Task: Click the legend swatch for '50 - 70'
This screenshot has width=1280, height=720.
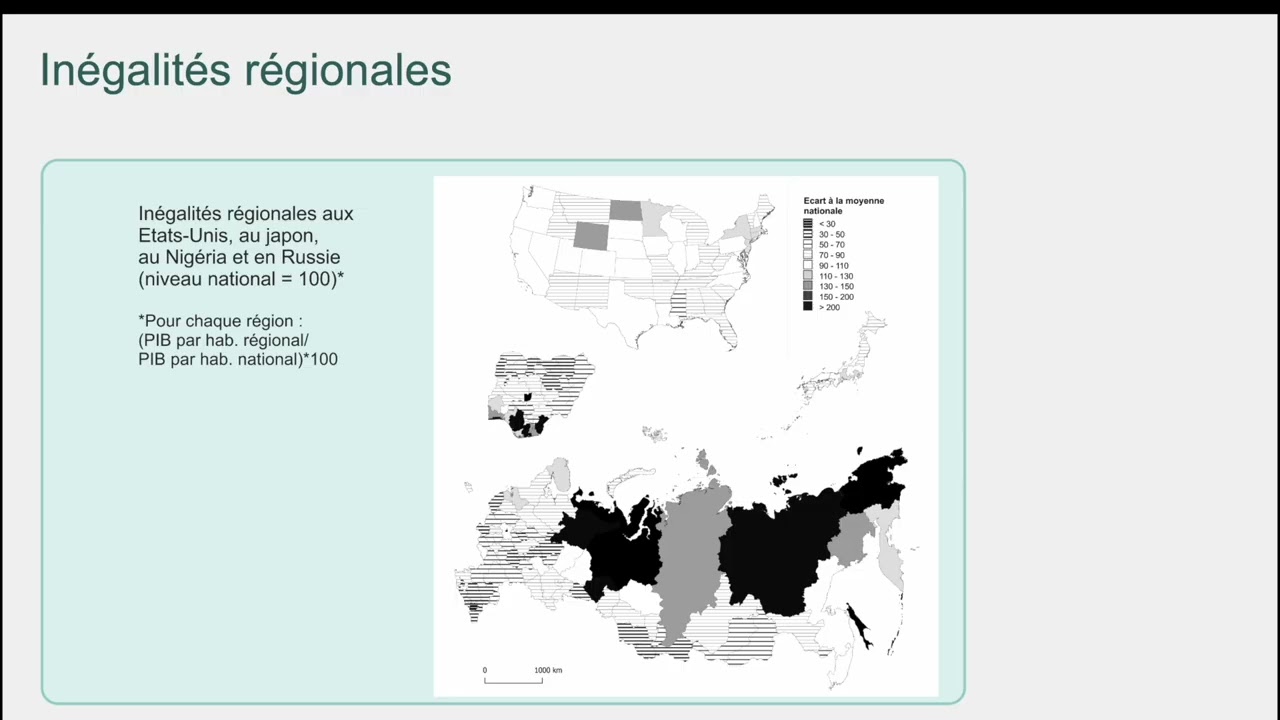Action: pyautogui.click(x=808, y=245)
